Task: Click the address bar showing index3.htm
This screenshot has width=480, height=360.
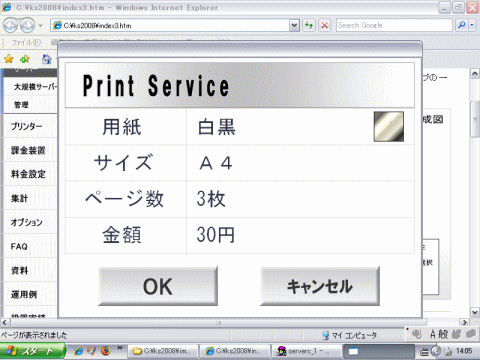Action: [x=171, y=25]
